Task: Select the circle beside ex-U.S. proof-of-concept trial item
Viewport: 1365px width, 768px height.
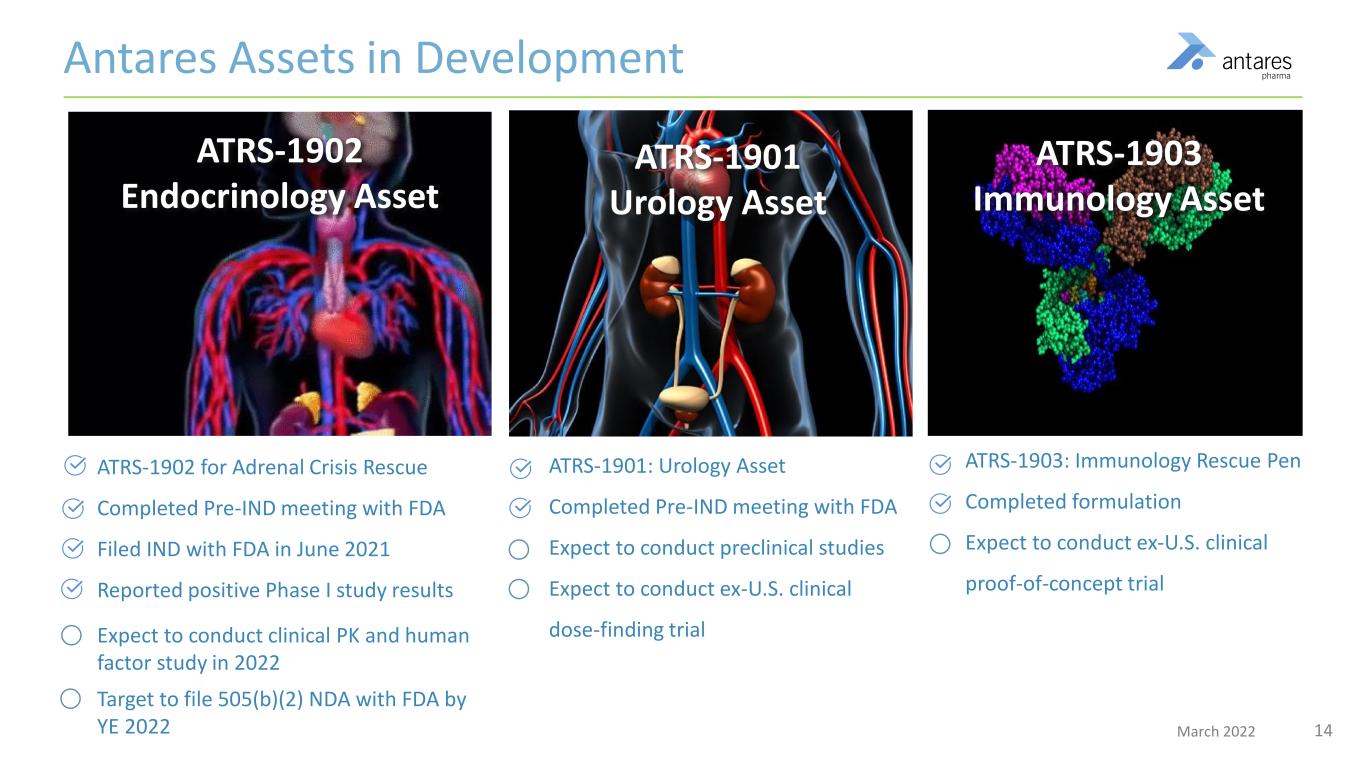Action: click(x=938, y=543)
